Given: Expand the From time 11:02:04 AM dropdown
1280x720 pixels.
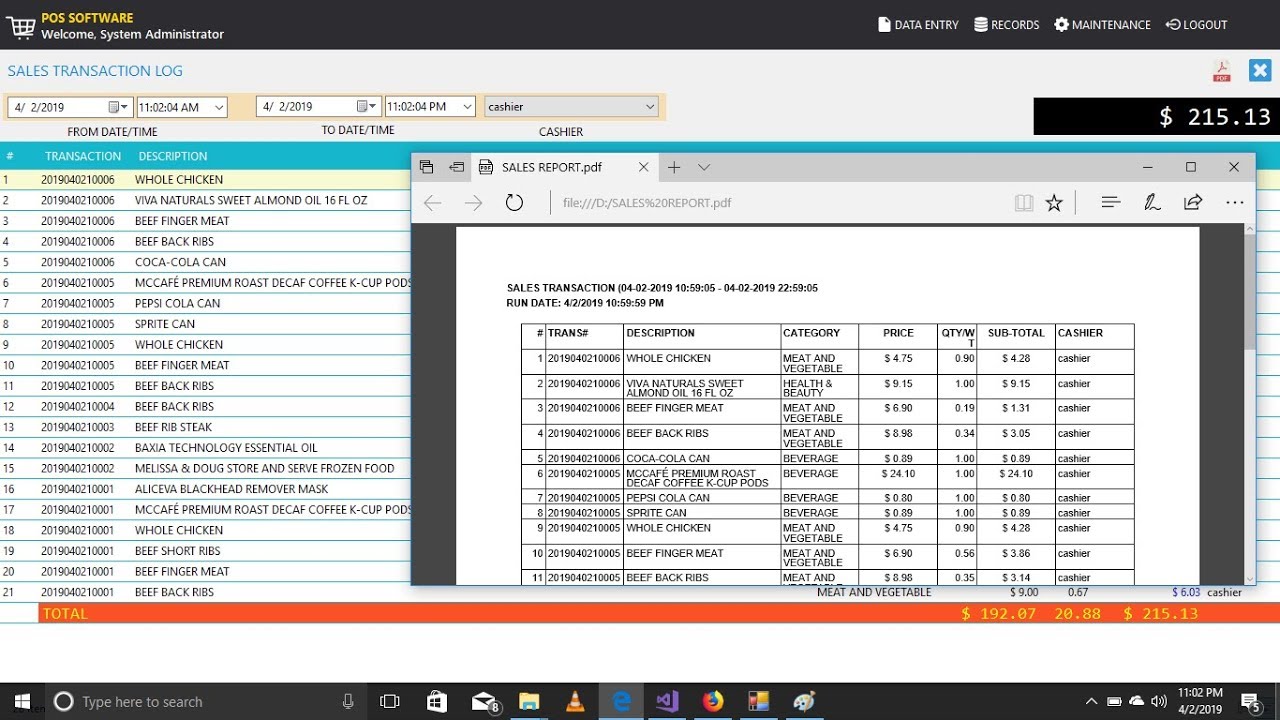Looking at the screenshot, I should coord(219,107).
